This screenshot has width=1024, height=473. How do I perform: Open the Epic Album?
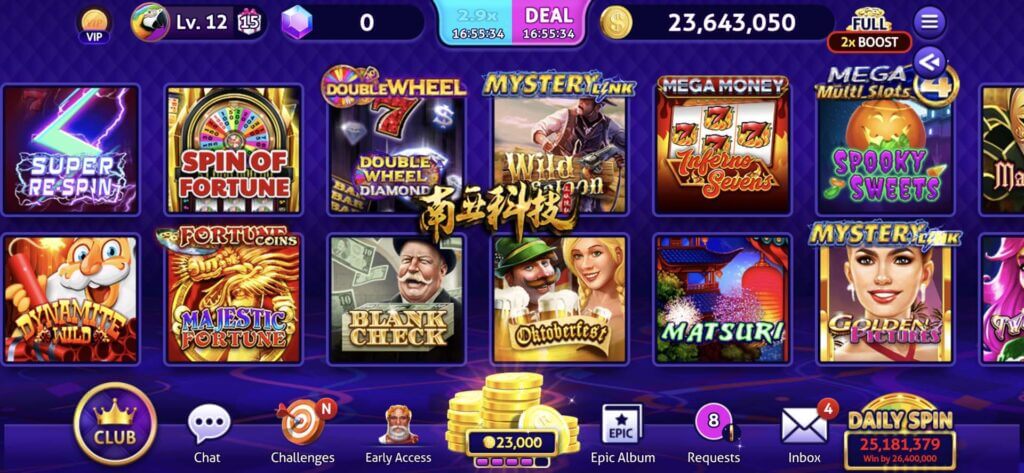click(621, 424)
